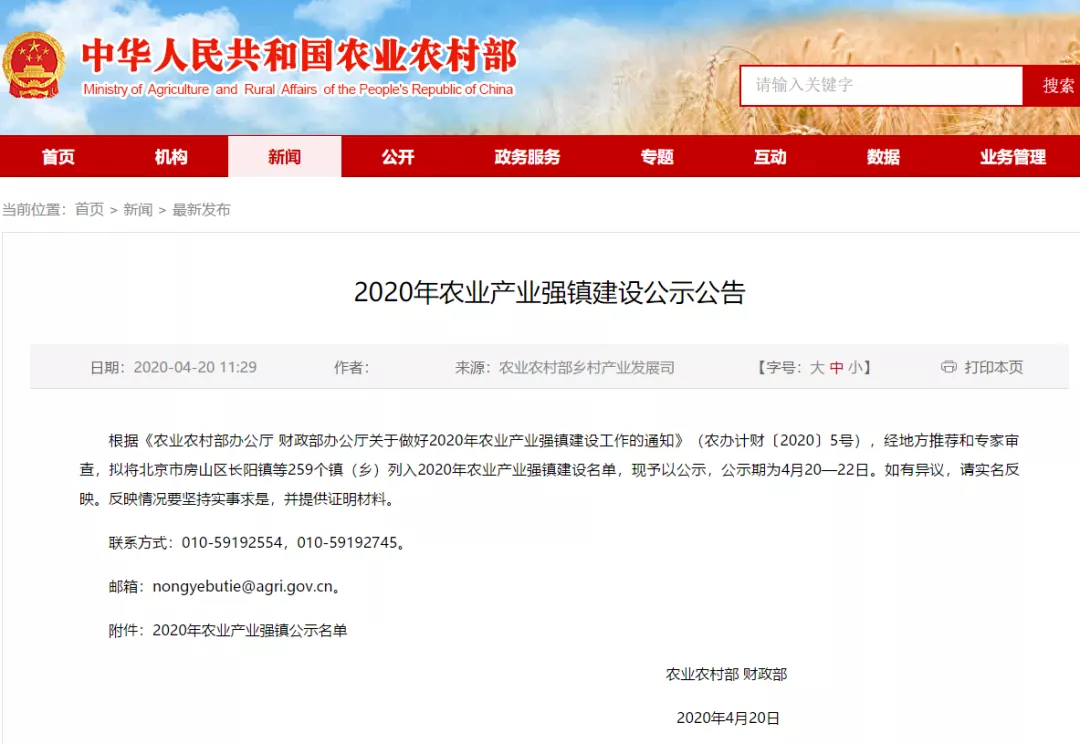Go to 最新发布 in breadcrumb trail

pyautogui.click(x=201, y=209)
